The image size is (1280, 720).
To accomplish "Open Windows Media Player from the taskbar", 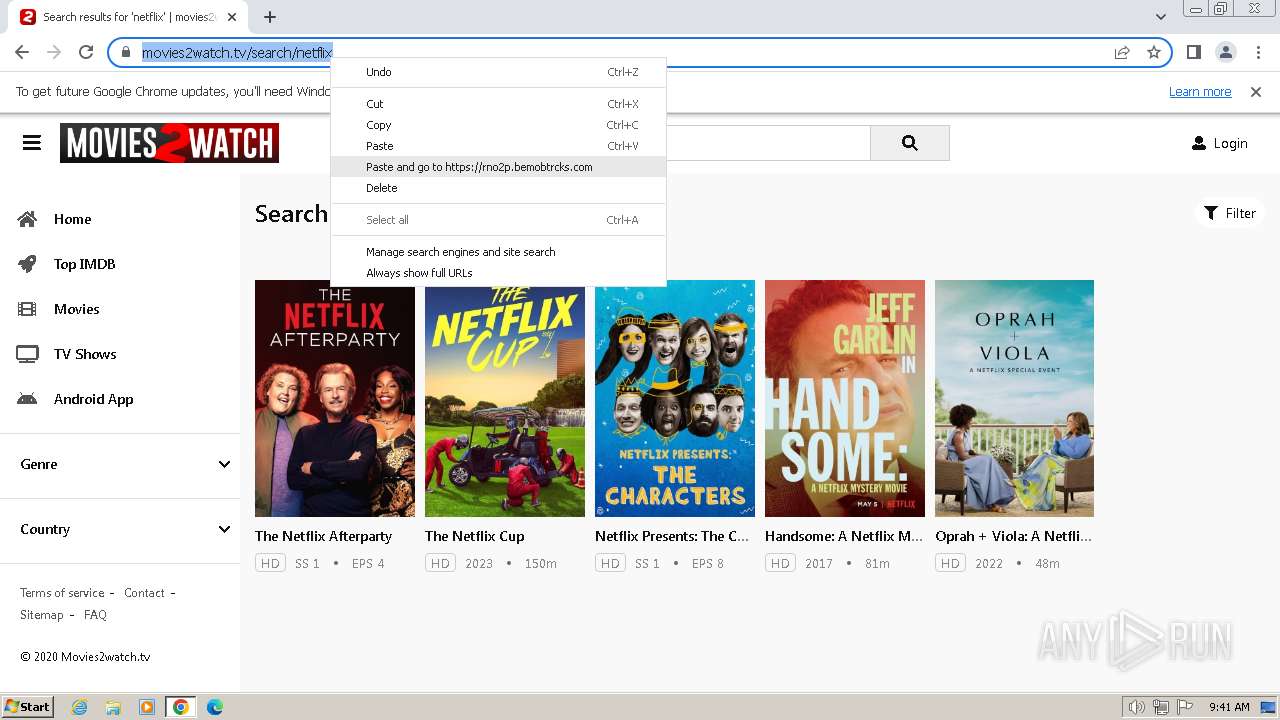I will (147, 707).
